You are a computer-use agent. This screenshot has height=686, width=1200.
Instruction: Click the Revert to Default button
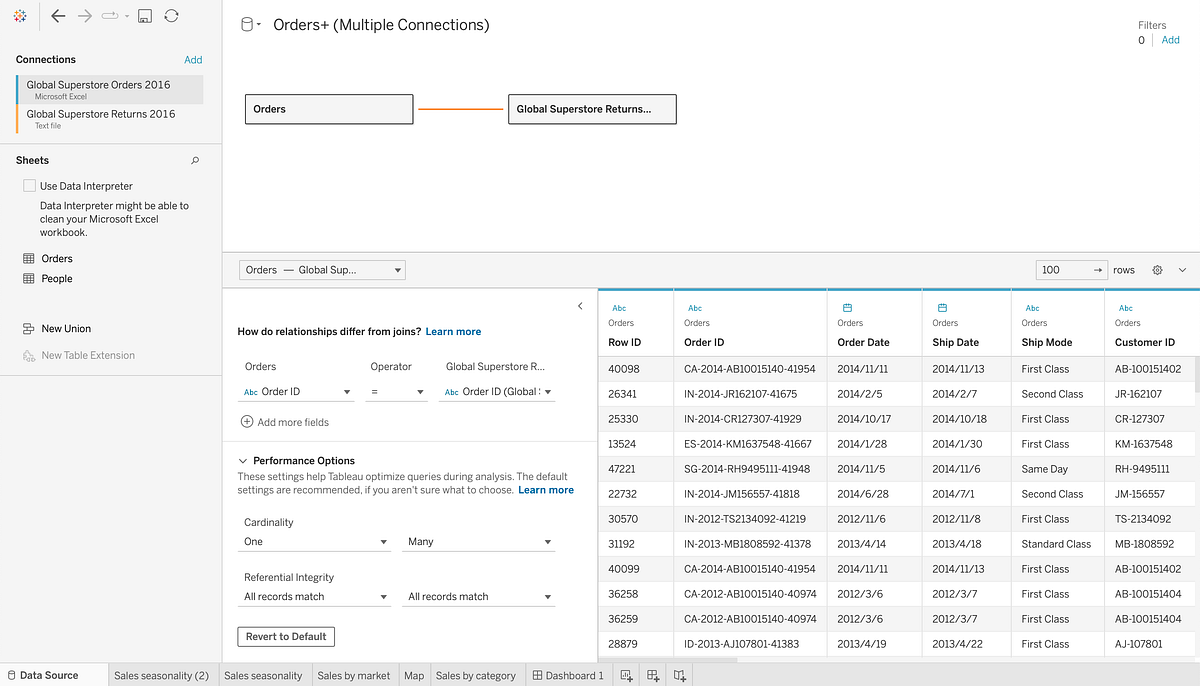click(x=286, y=636)
